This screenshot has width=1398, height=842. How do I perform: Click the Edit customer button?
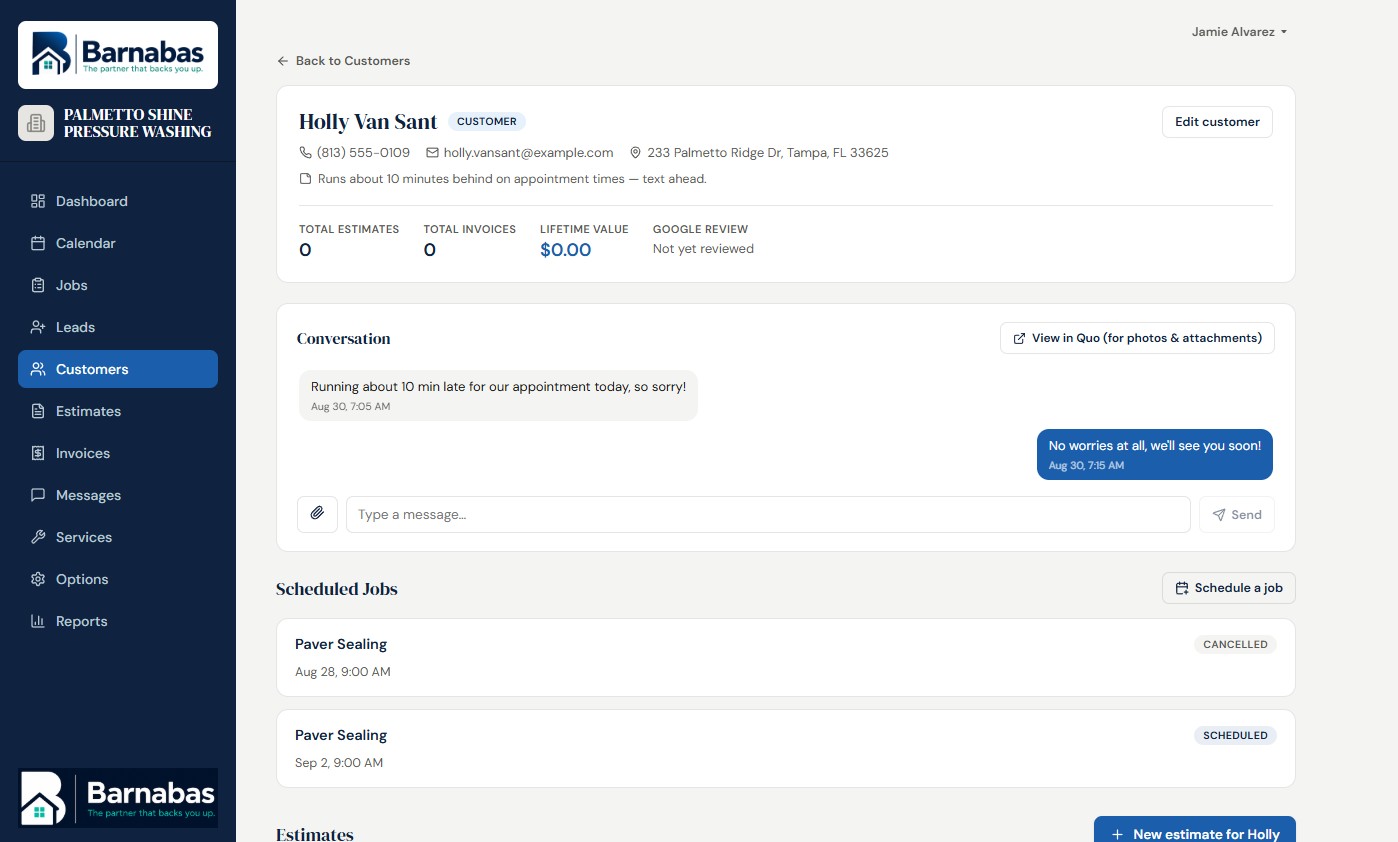point(1217,122)
